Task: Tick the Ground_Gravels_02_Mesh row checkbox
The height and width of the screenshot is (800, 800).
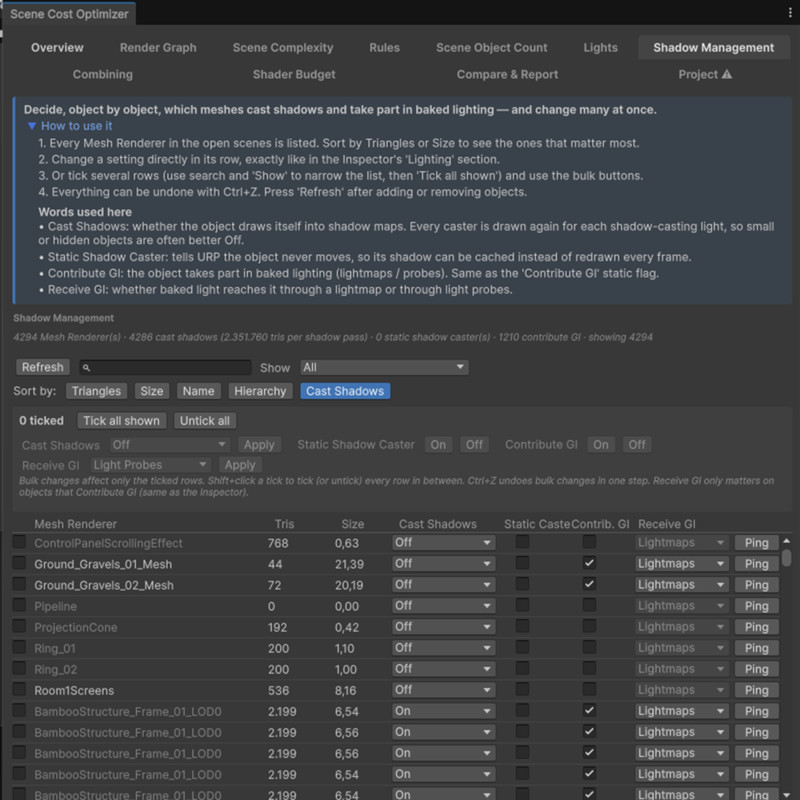Action: coord(19,584)
